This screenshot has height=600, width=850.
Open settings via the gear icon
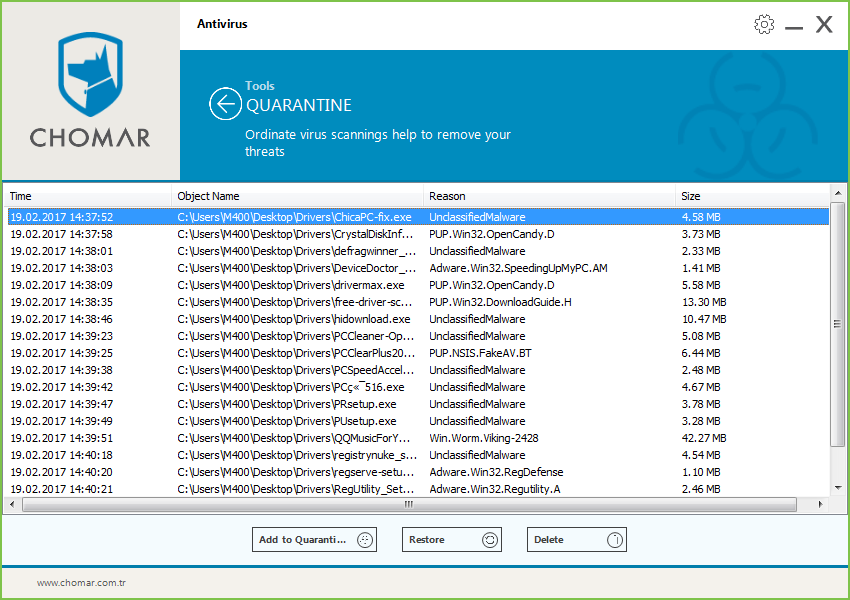[764, 25]
